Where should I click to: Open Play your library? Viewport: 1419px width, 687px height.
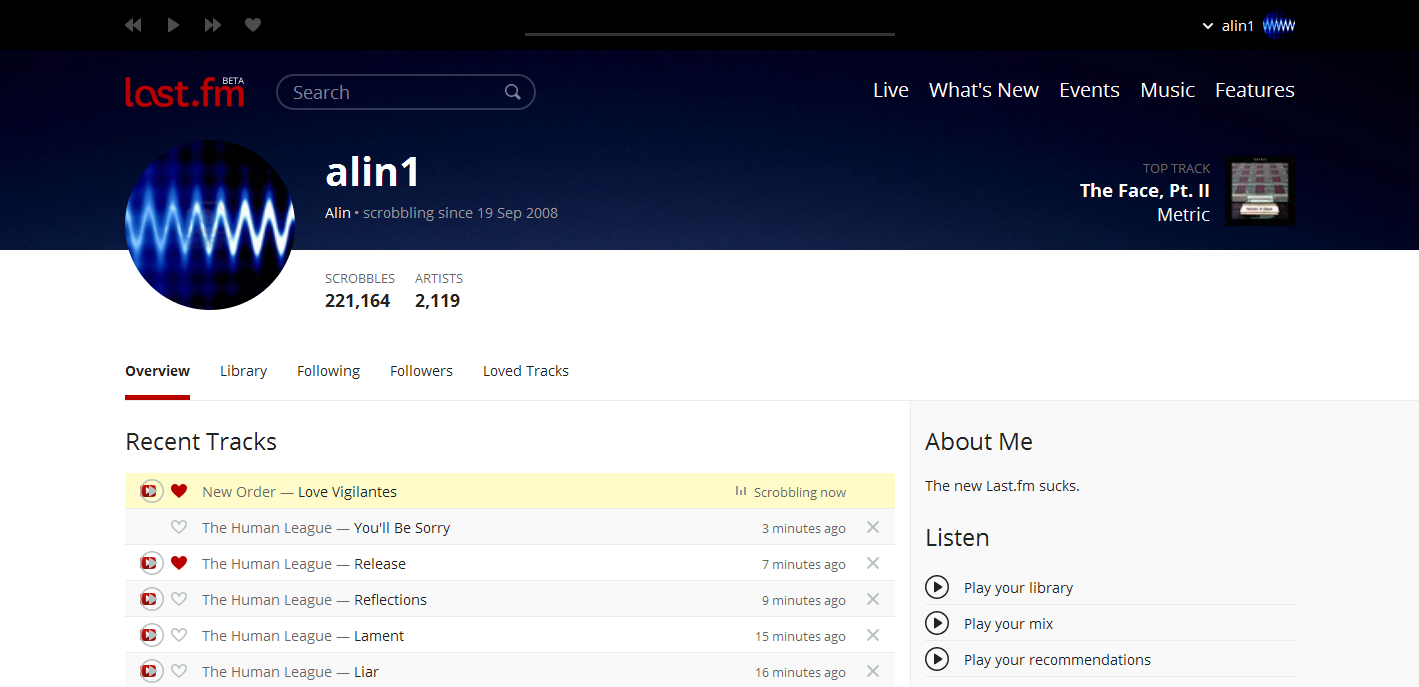1018,587
